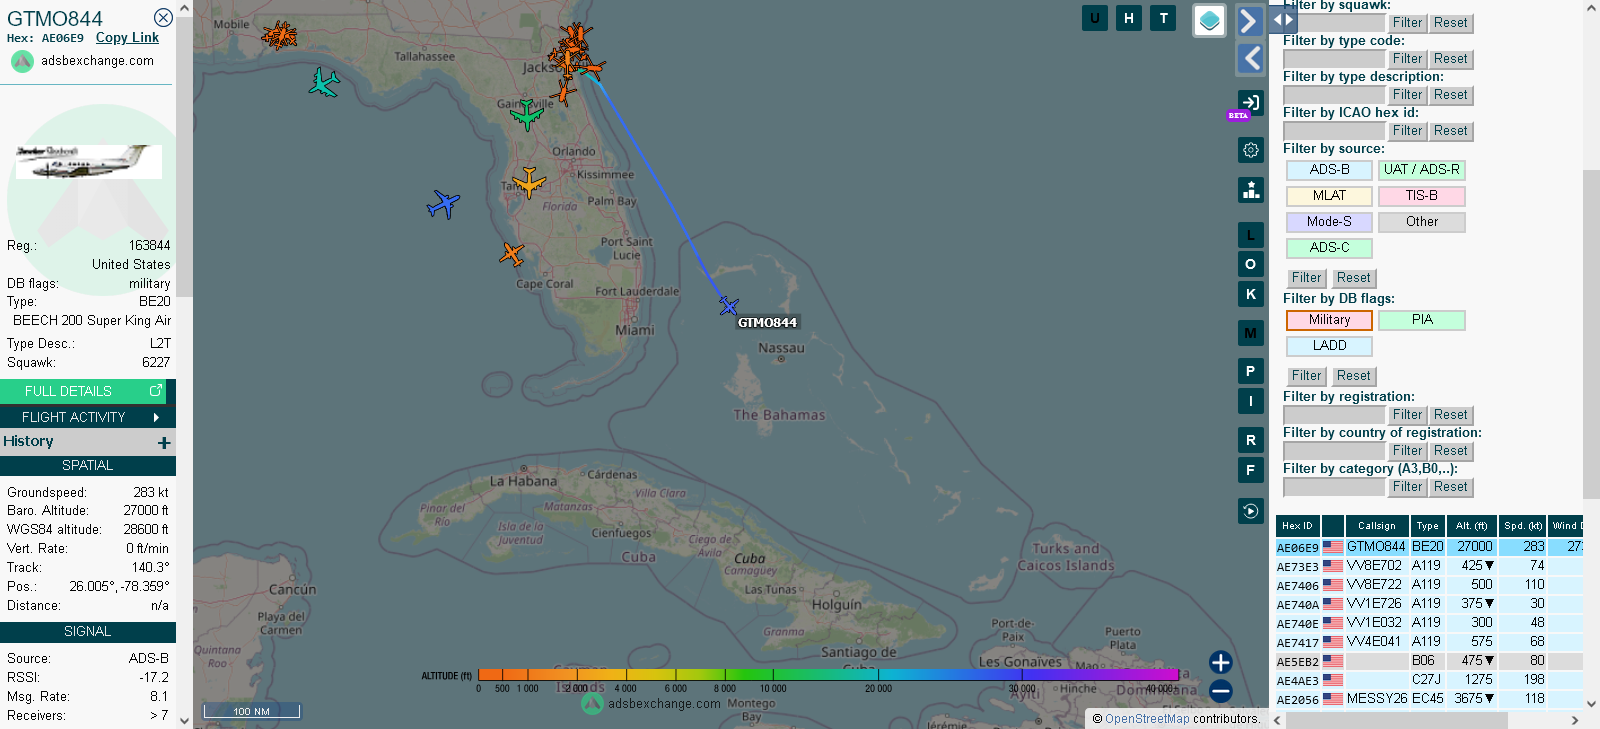The width and height of the screenshot is (1600, 729).
Task: Sort table by Hex ID column
Action: point(1297,526)
